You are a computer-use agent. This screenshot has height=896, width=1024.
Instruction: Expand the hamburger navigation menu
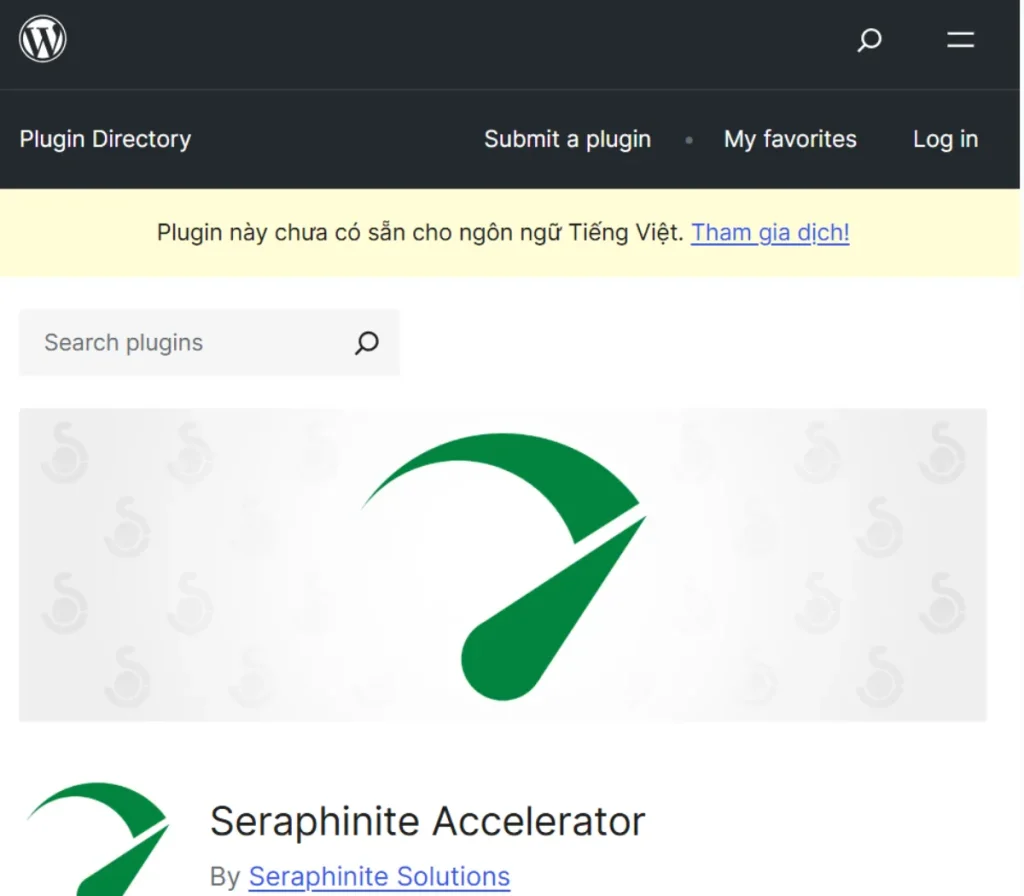coord(961,40)
